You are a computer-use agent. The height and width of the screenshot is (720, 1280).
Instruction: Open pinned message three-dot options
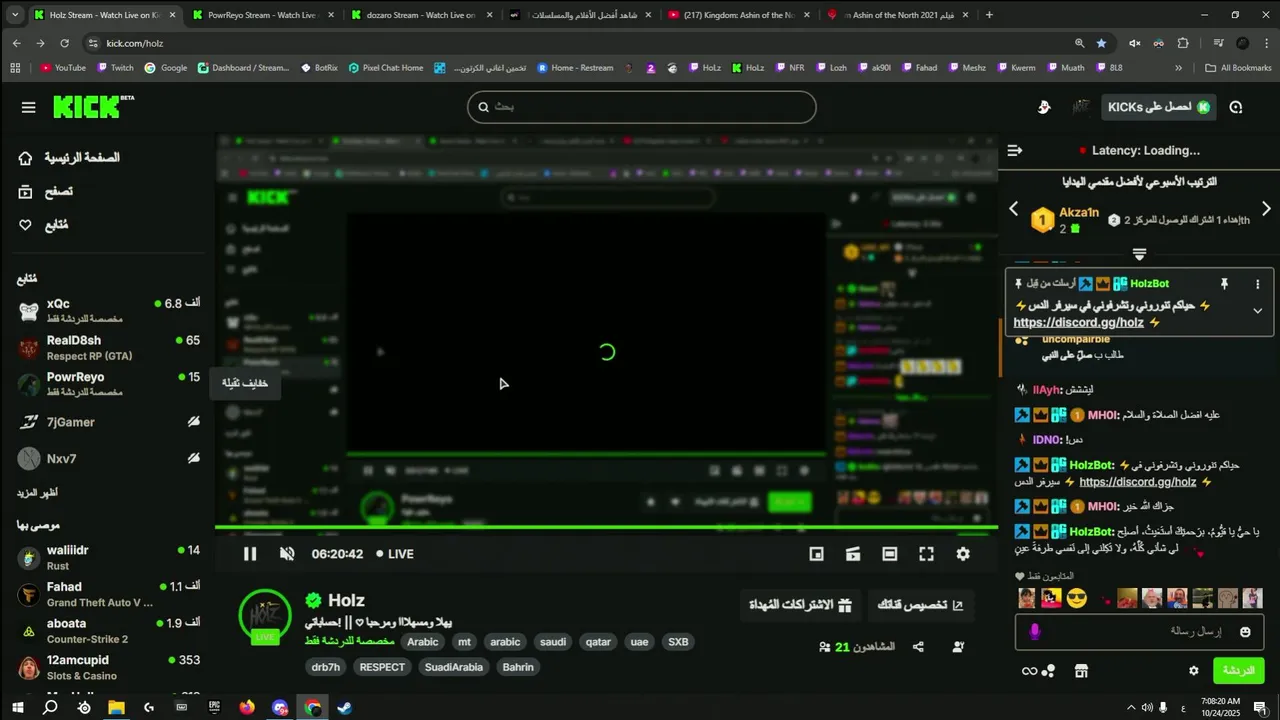[1257, 284]
